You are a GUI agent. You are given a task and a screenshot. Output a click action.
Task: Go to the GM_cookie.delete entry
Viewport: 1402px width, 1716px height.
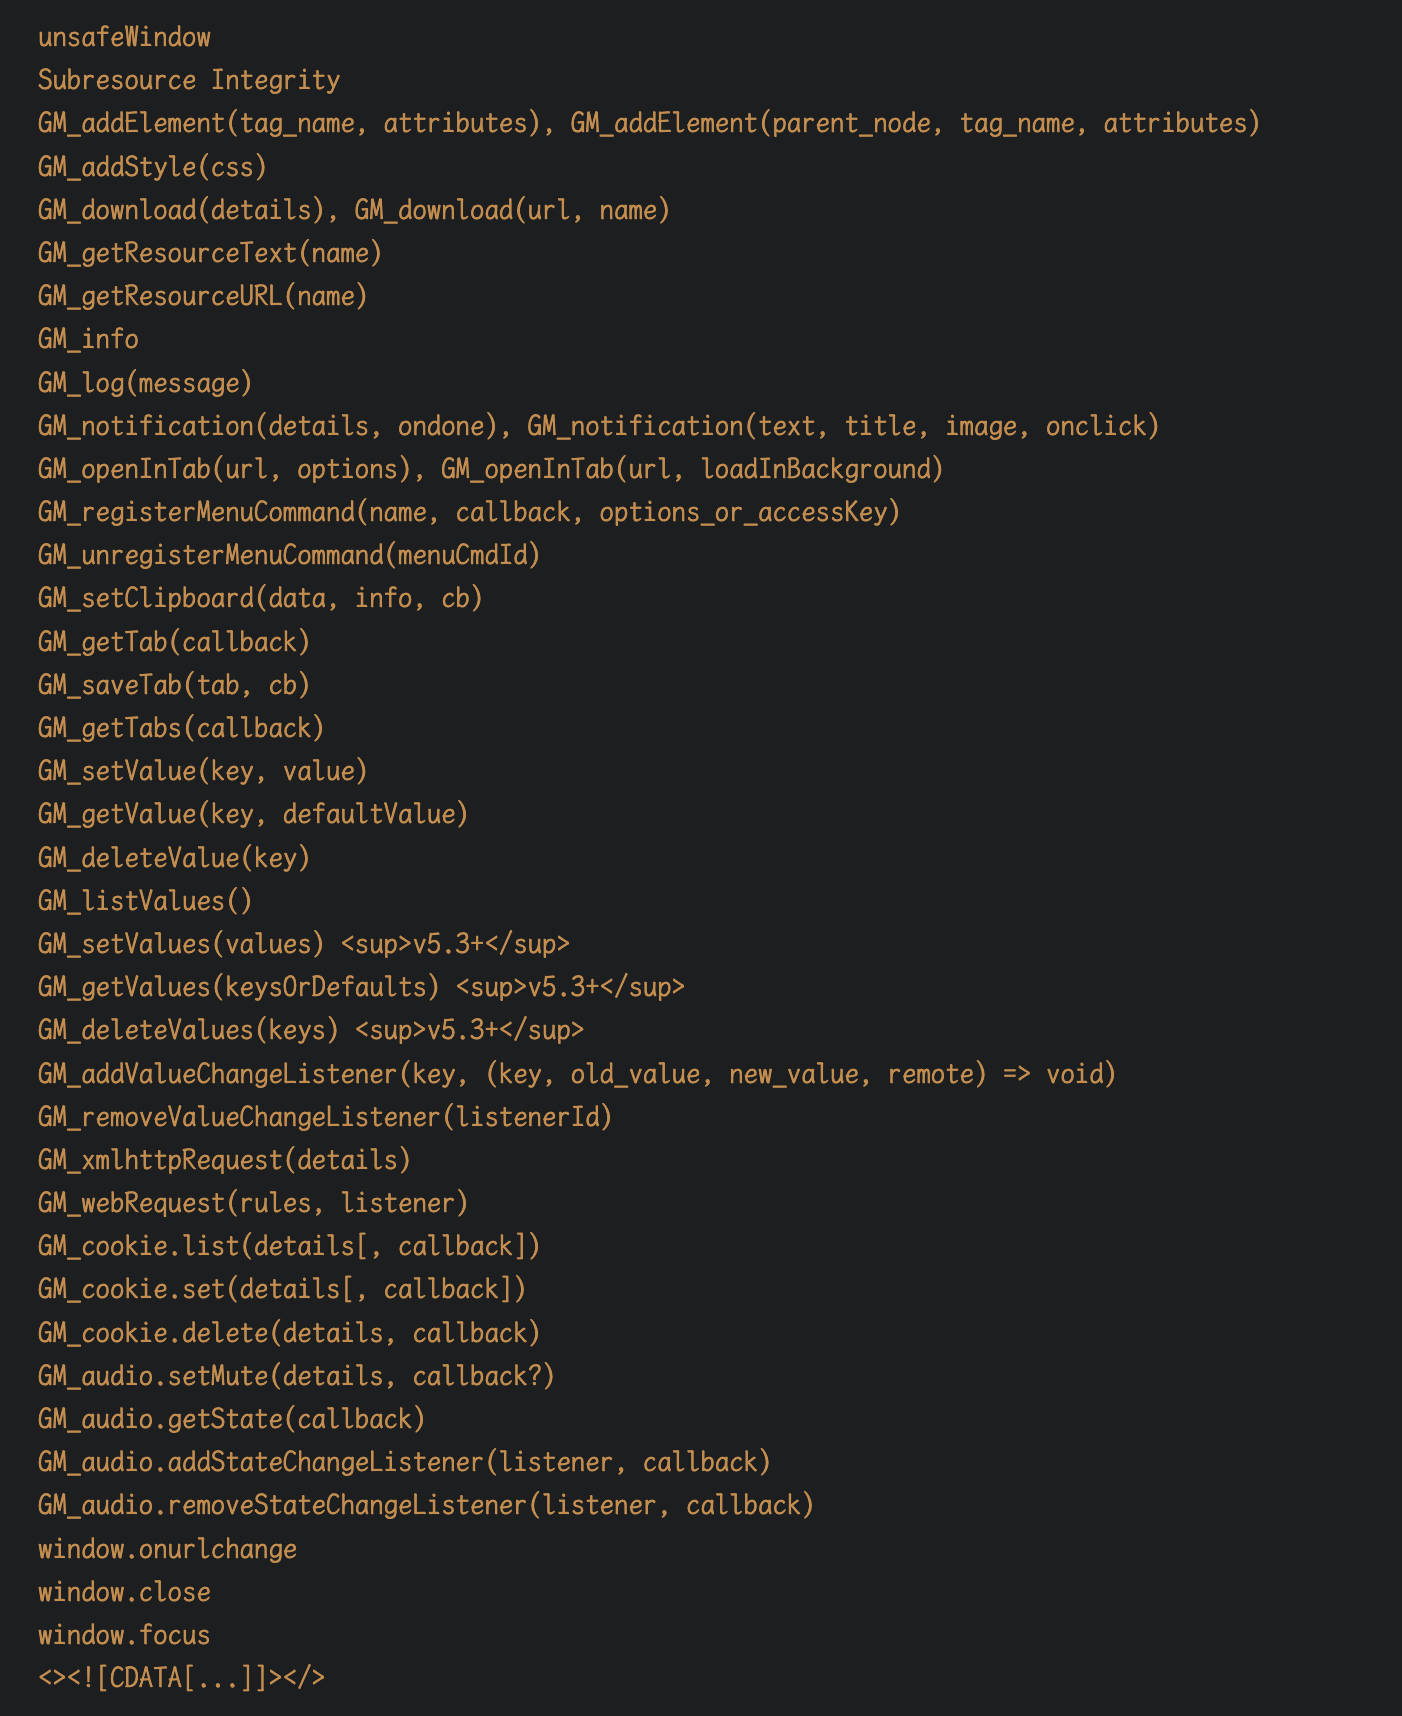(289, 1334)
